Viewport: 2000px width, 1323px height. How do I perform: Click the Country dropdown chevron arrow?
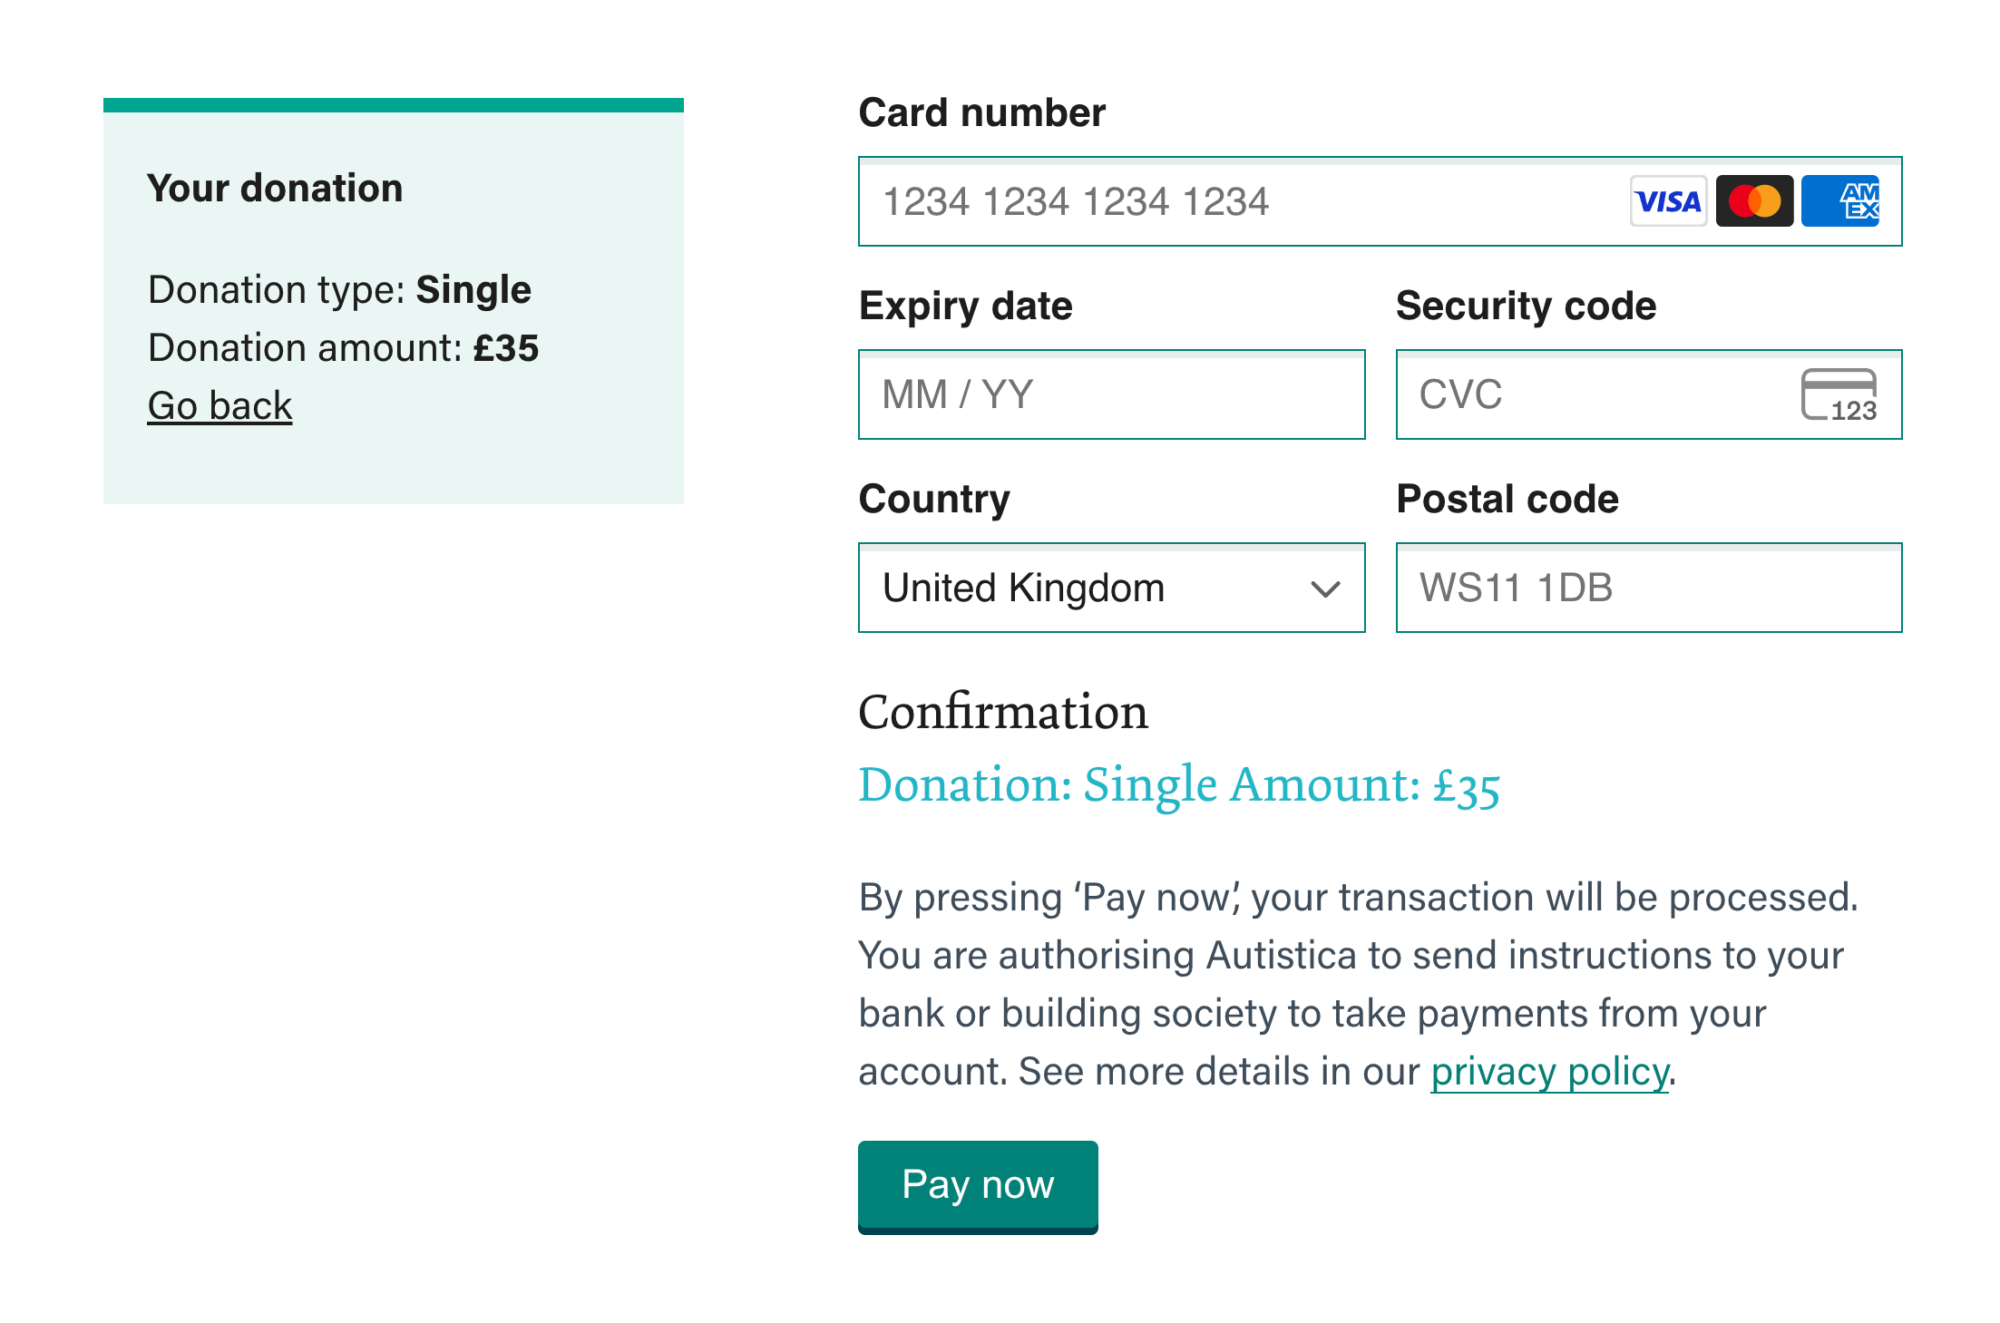click(x=1326, y=590)
